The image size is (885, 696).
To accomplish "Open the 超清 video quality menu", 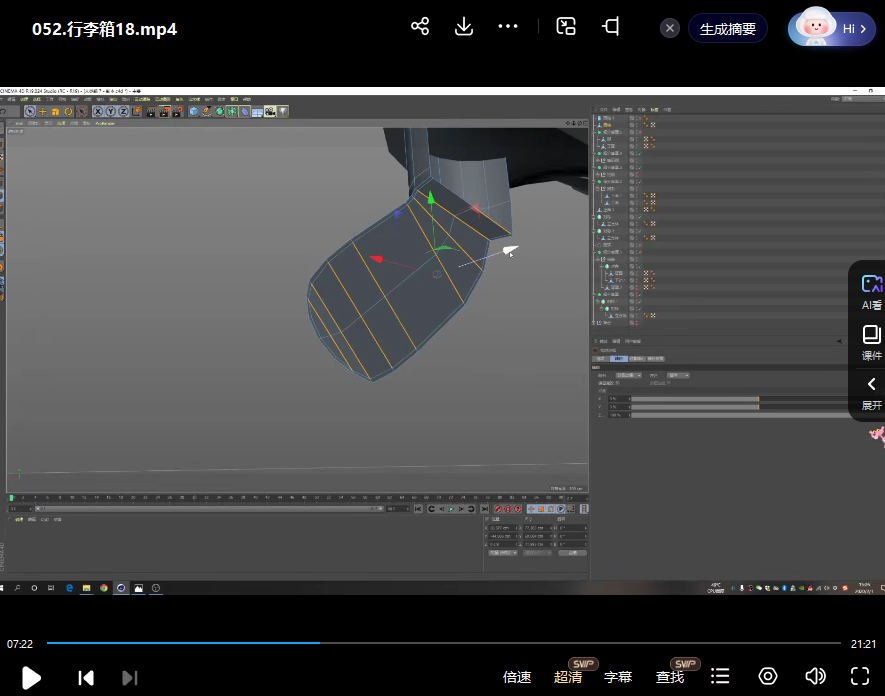I will (x=568, y=676).
